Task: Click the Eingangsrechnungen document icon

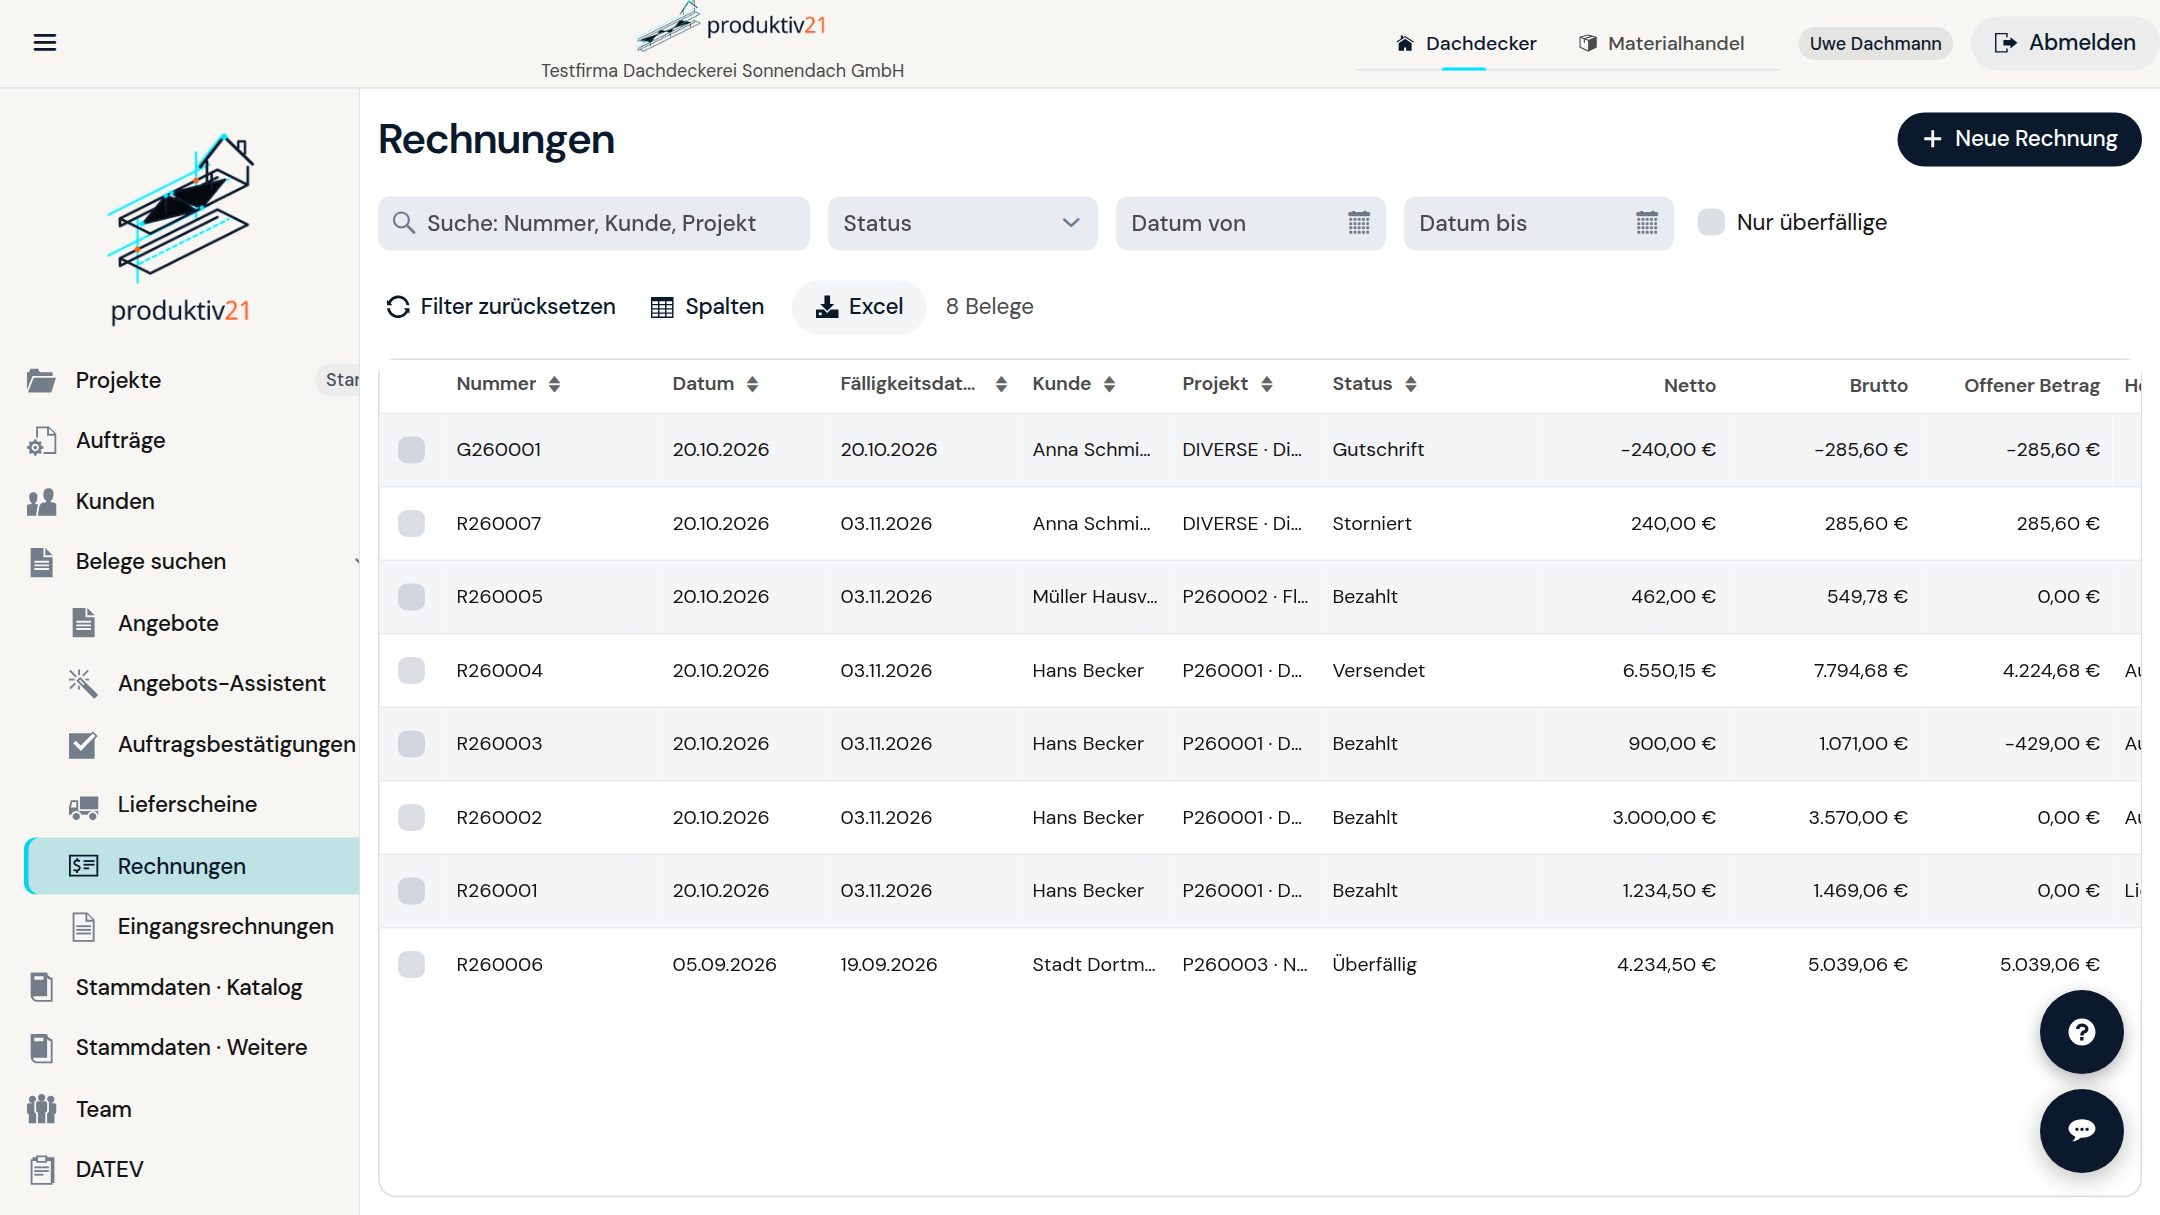Action: 83,926
